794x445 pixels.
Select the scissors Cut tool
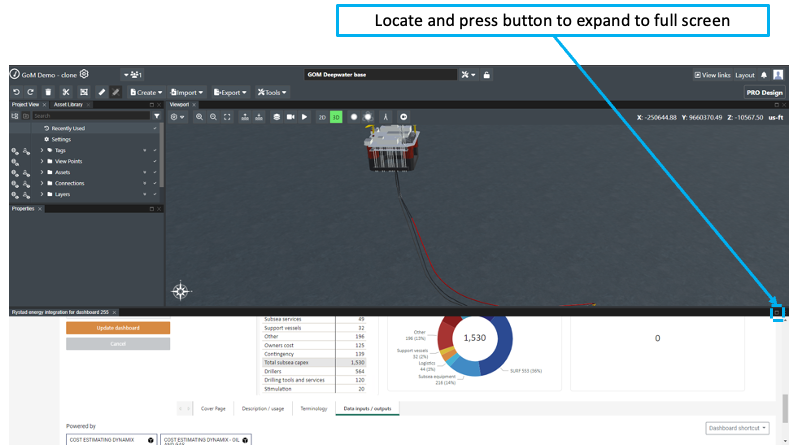(66, 92)
